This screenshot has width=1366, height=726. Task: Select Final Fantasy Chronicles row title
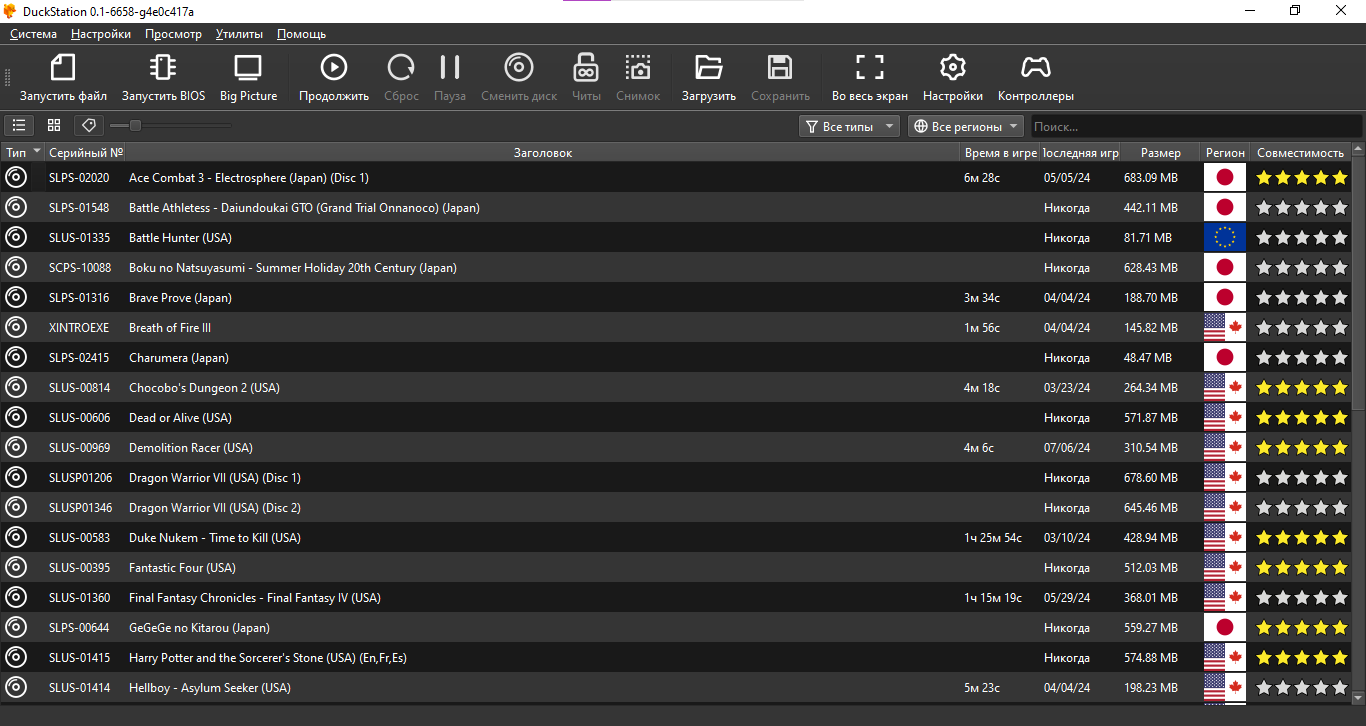point(255,598)
